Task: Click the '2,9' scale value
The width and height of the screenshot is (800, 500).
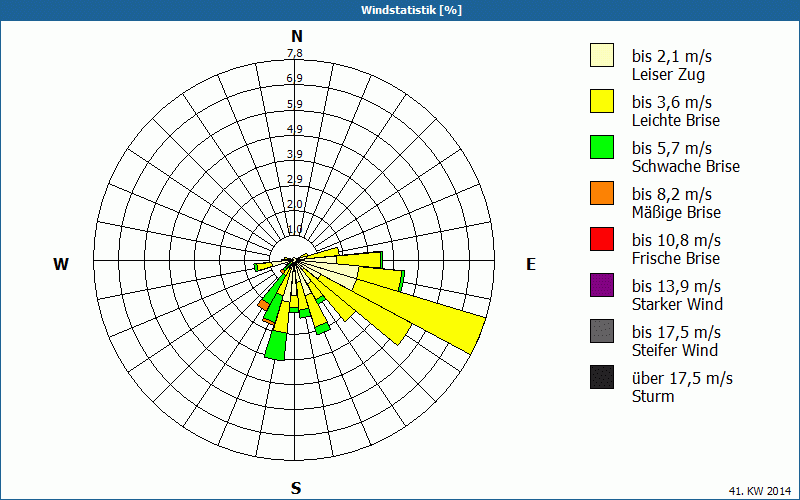Action: [x=294, y=179]
